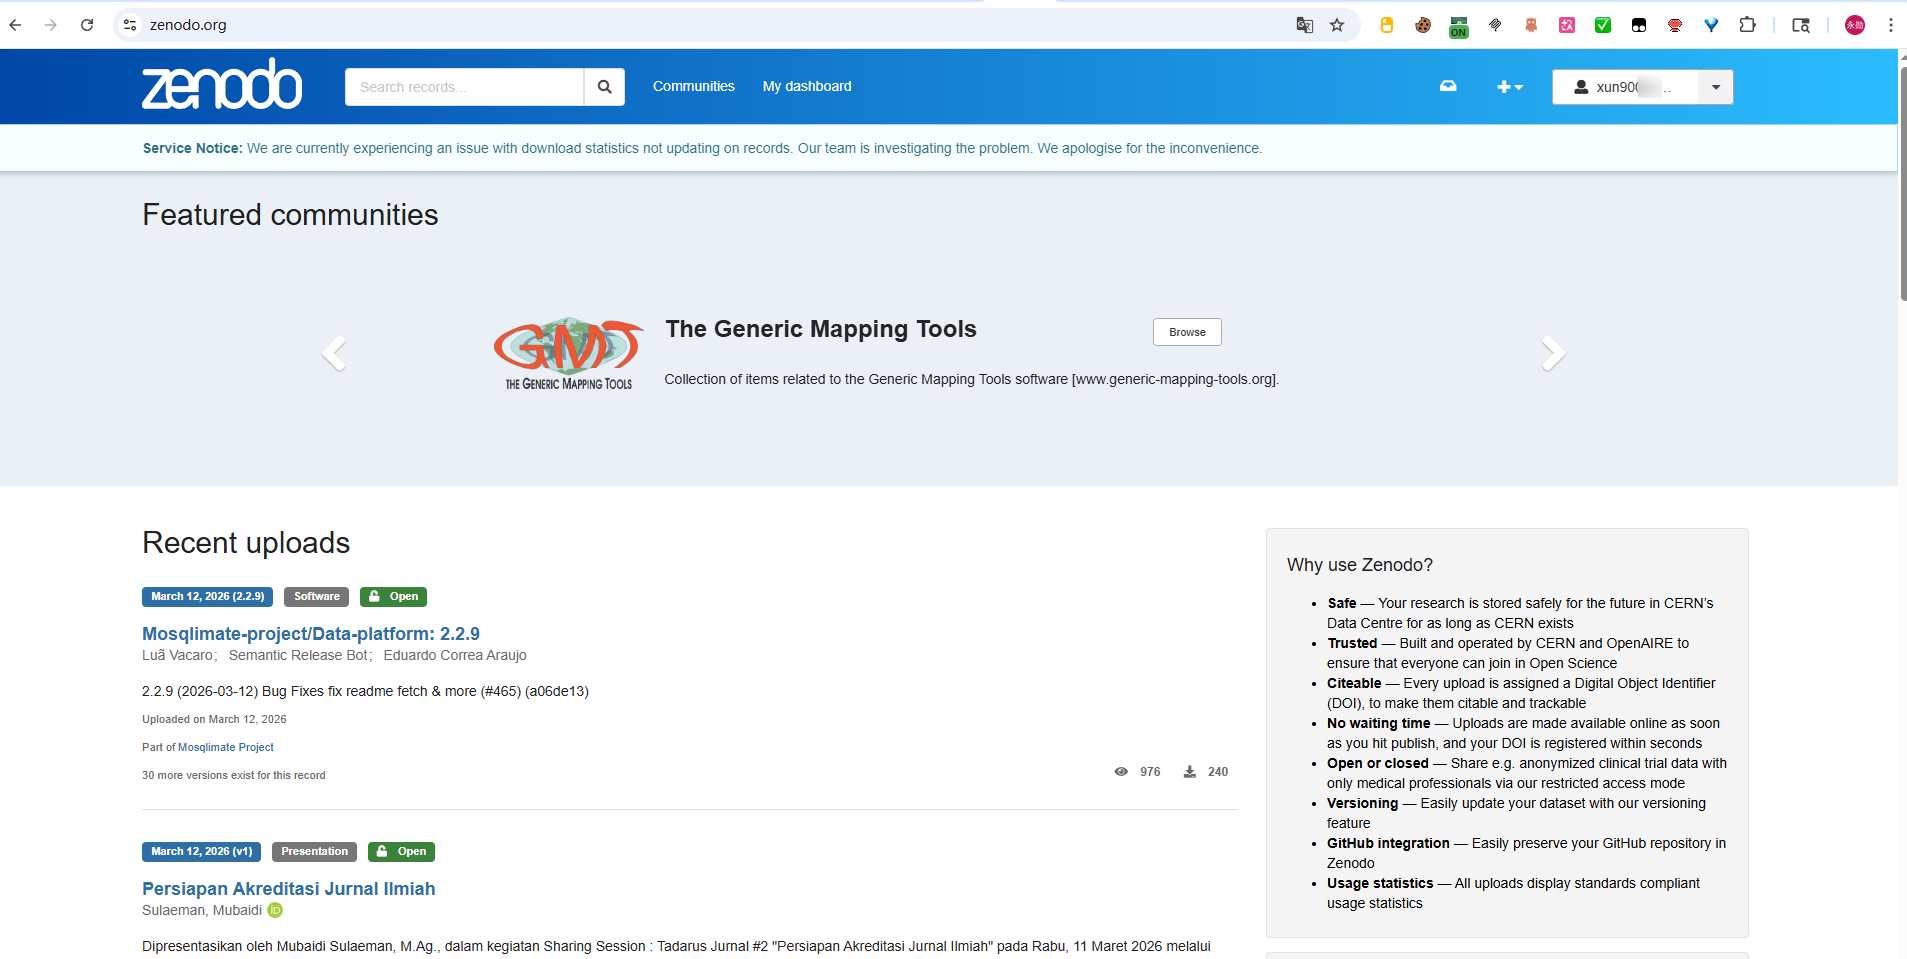The width and height of the screenshot is (1907, 959).
Task: Show previous featured community with left chevron
Action: coord(334,353)
